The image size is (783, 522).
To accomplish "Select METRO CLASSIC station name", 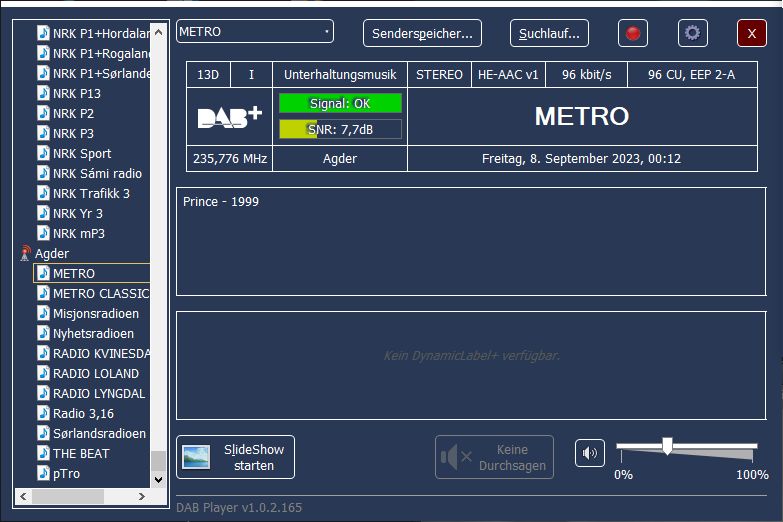I will coord(101,294).
